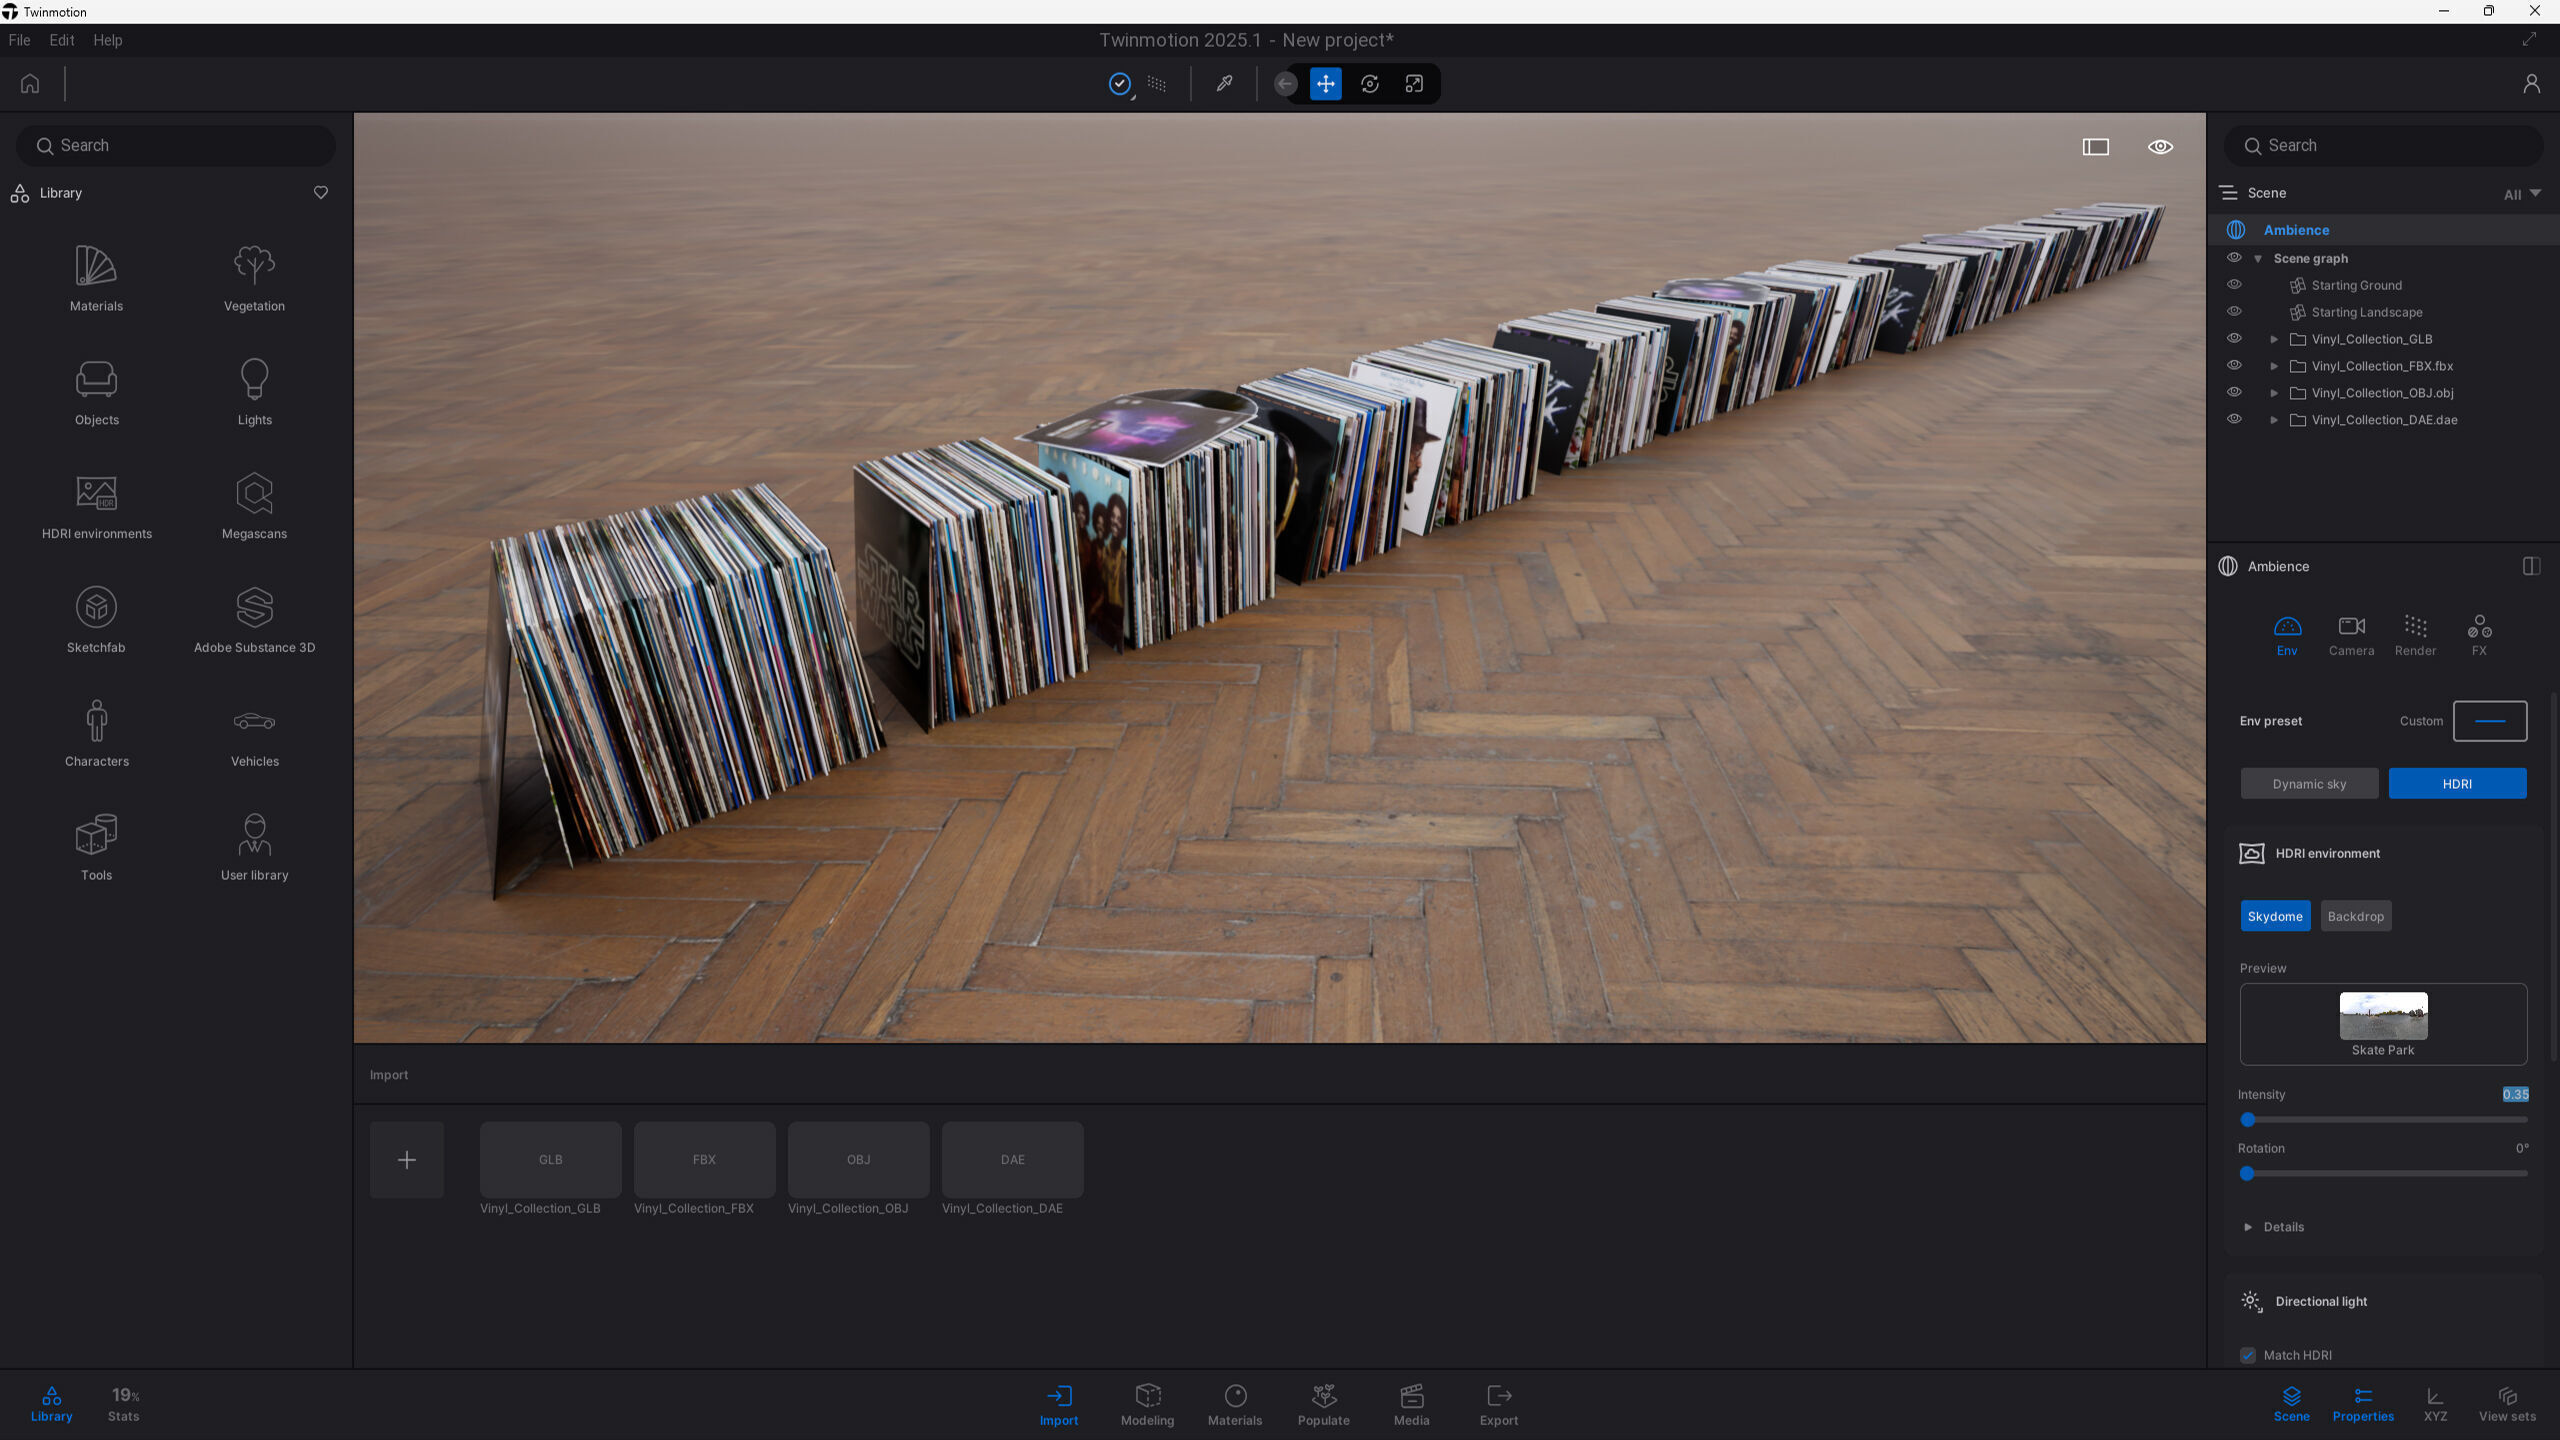Adjust the HDRI Rotation slider
The width and height of the screenshot is (2560, 1440).
(x=2383, y=1174)
